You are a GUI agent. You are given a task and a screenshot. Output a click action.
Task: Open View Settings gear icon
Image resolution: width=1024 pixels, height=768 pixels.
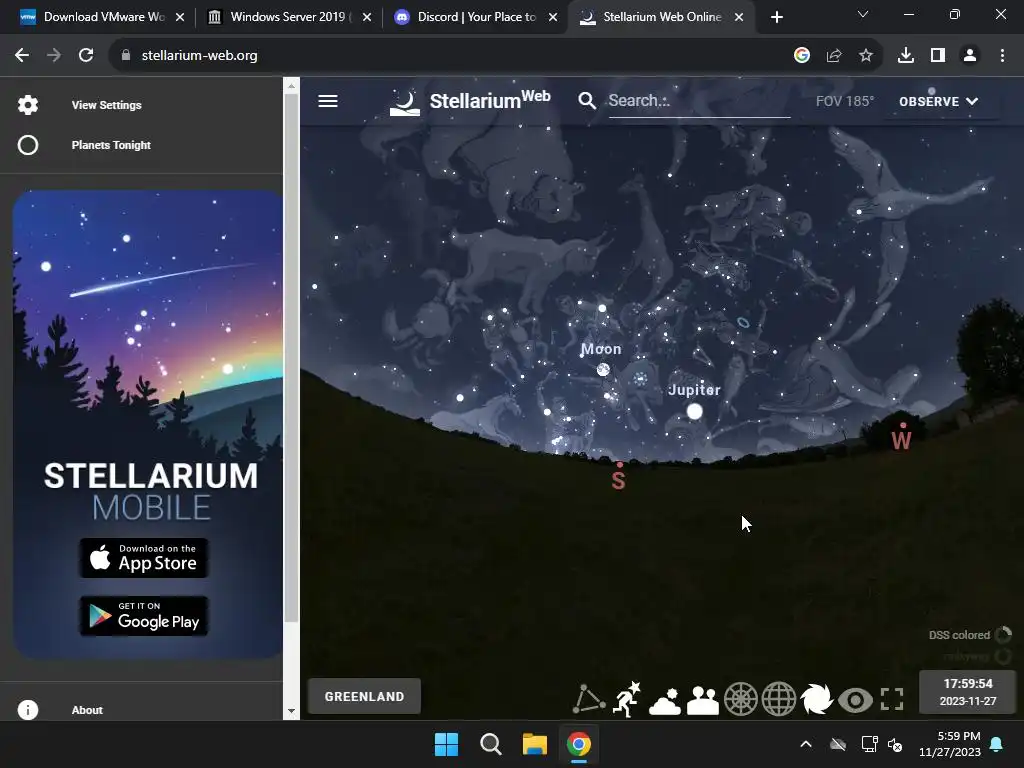(27, 104)
